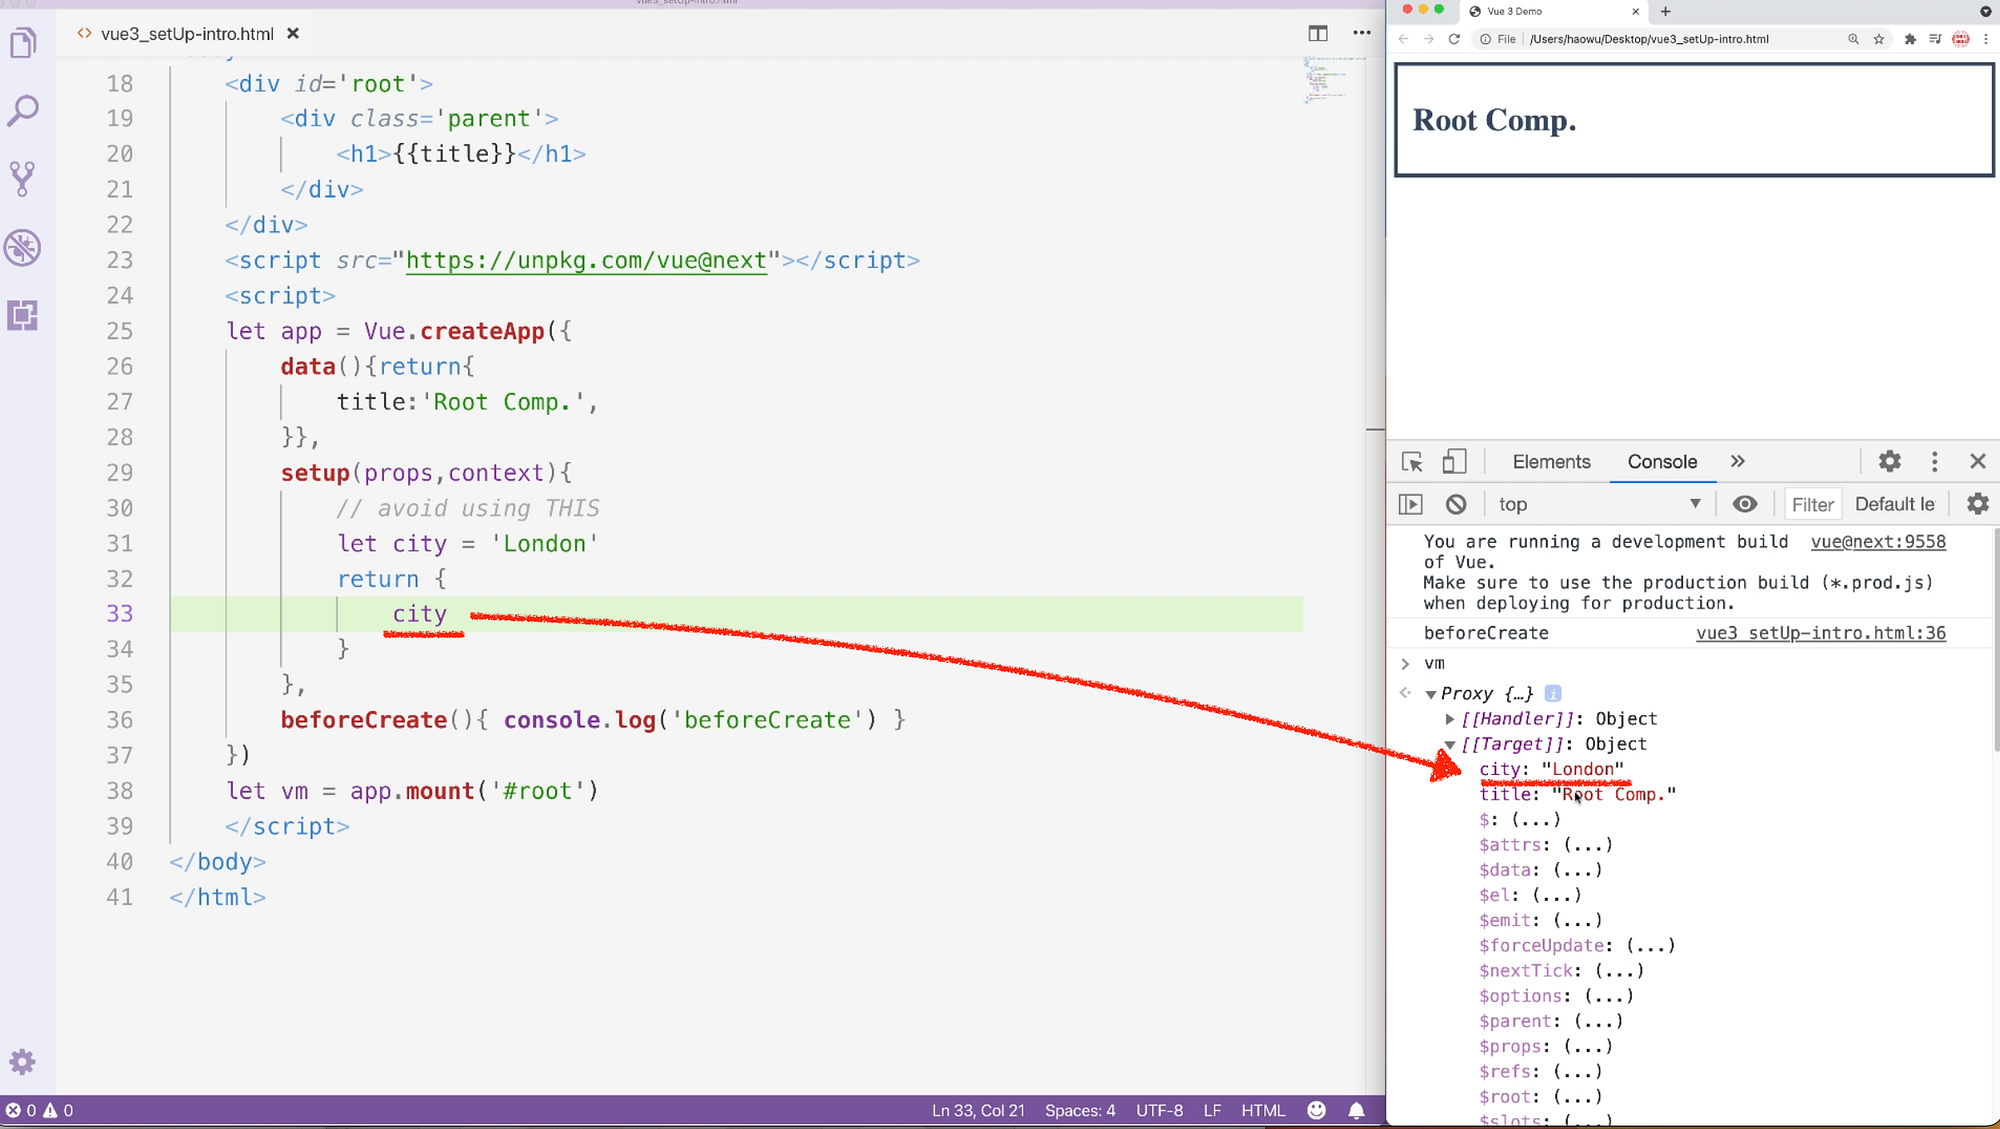Open the Explorer files icon in sidebar
The width and height of the screenshot is (2000, 1129).
[x=23, y=43]
